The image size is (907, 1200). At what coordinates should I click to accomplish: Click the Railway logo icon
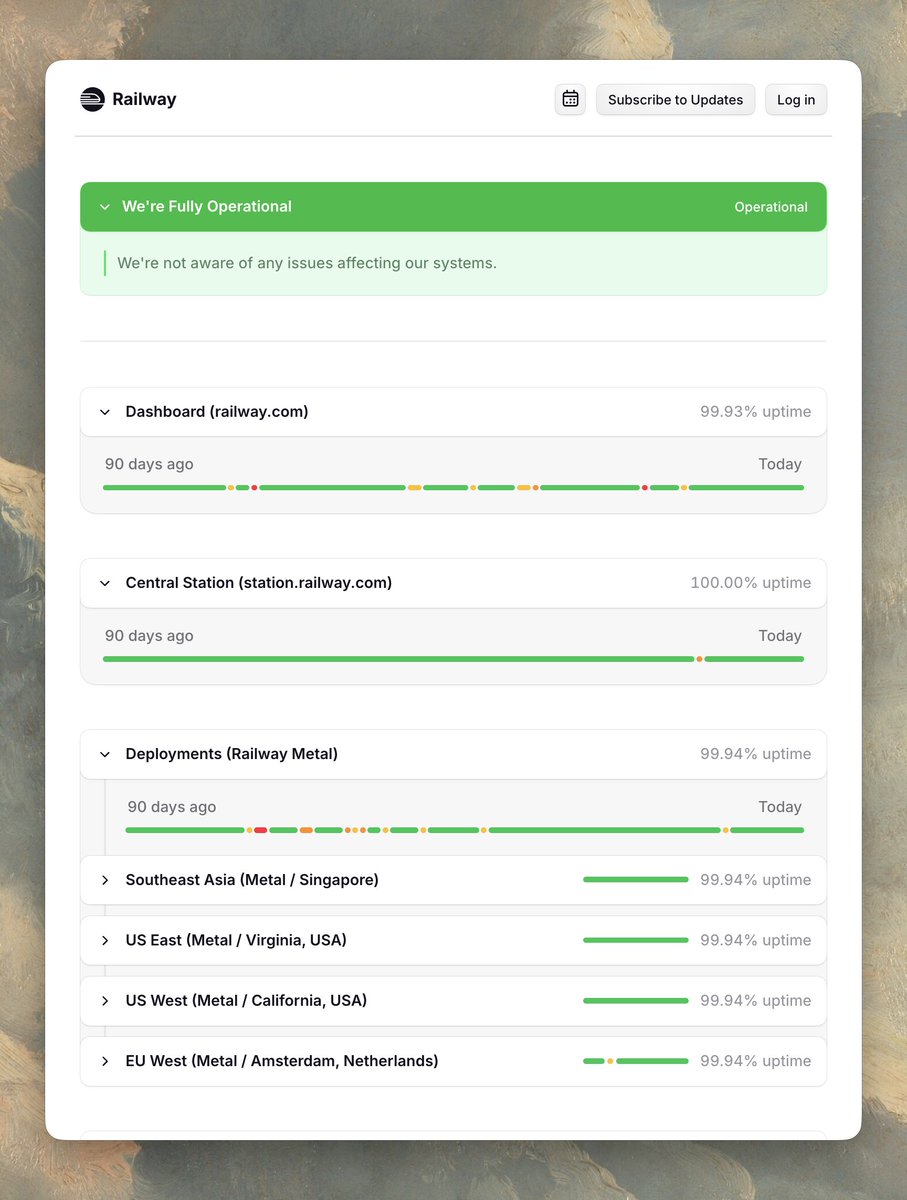pyautogui.click(x=92, y=99)
